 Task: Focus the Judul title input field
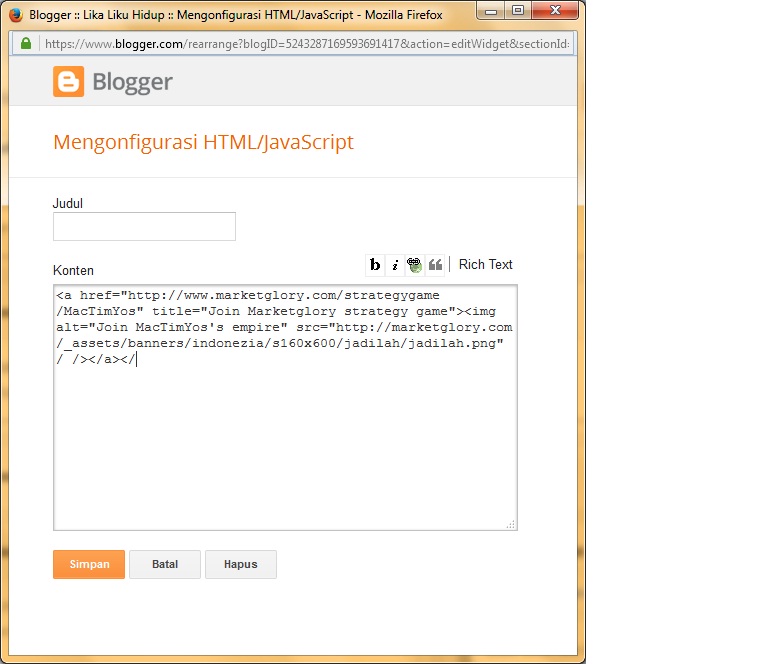144,226
